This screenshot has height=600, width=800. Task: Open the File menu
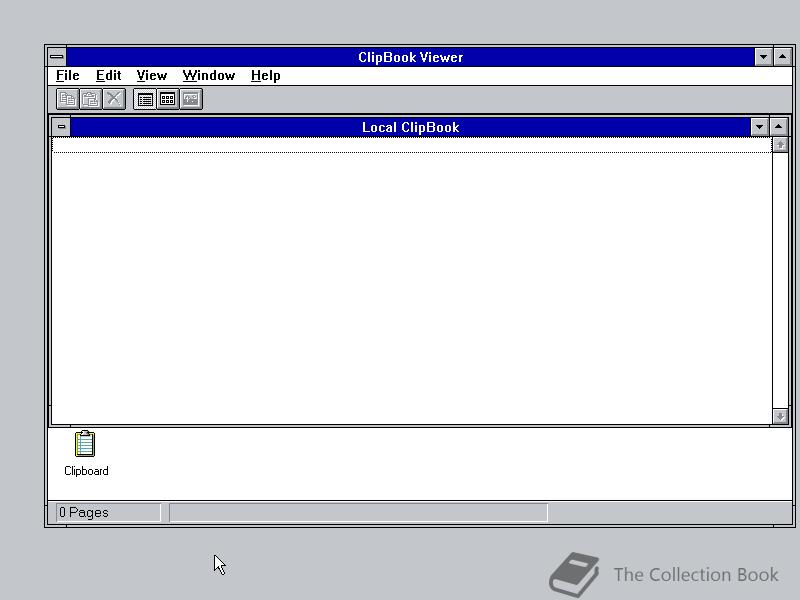click(68, 76)
